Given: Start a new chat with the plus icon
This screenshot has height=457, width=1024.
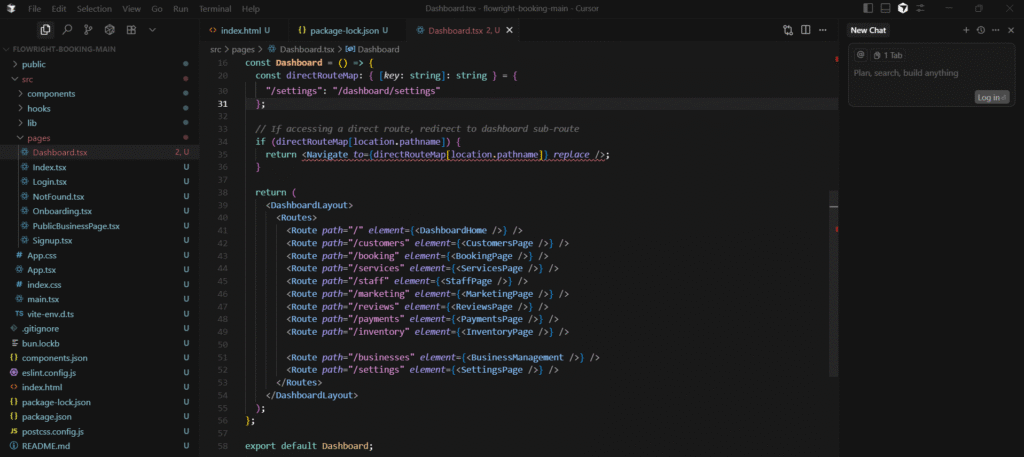Looking at the screenshot, I should [966, 30].
